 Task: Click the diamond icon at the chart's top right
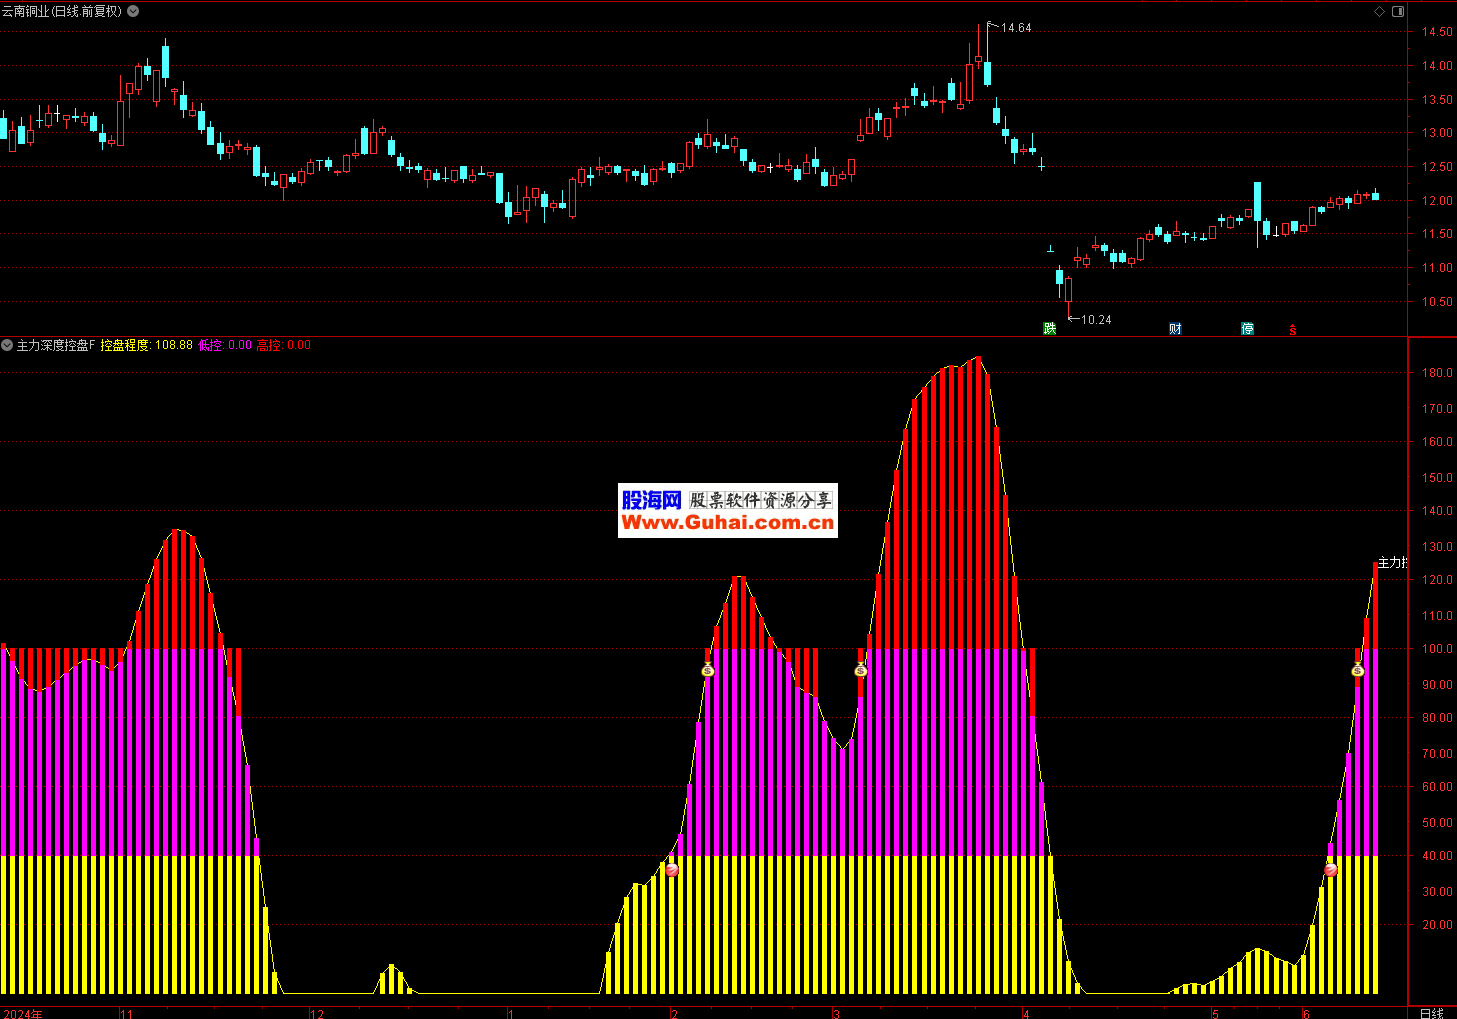[1380, 11]
